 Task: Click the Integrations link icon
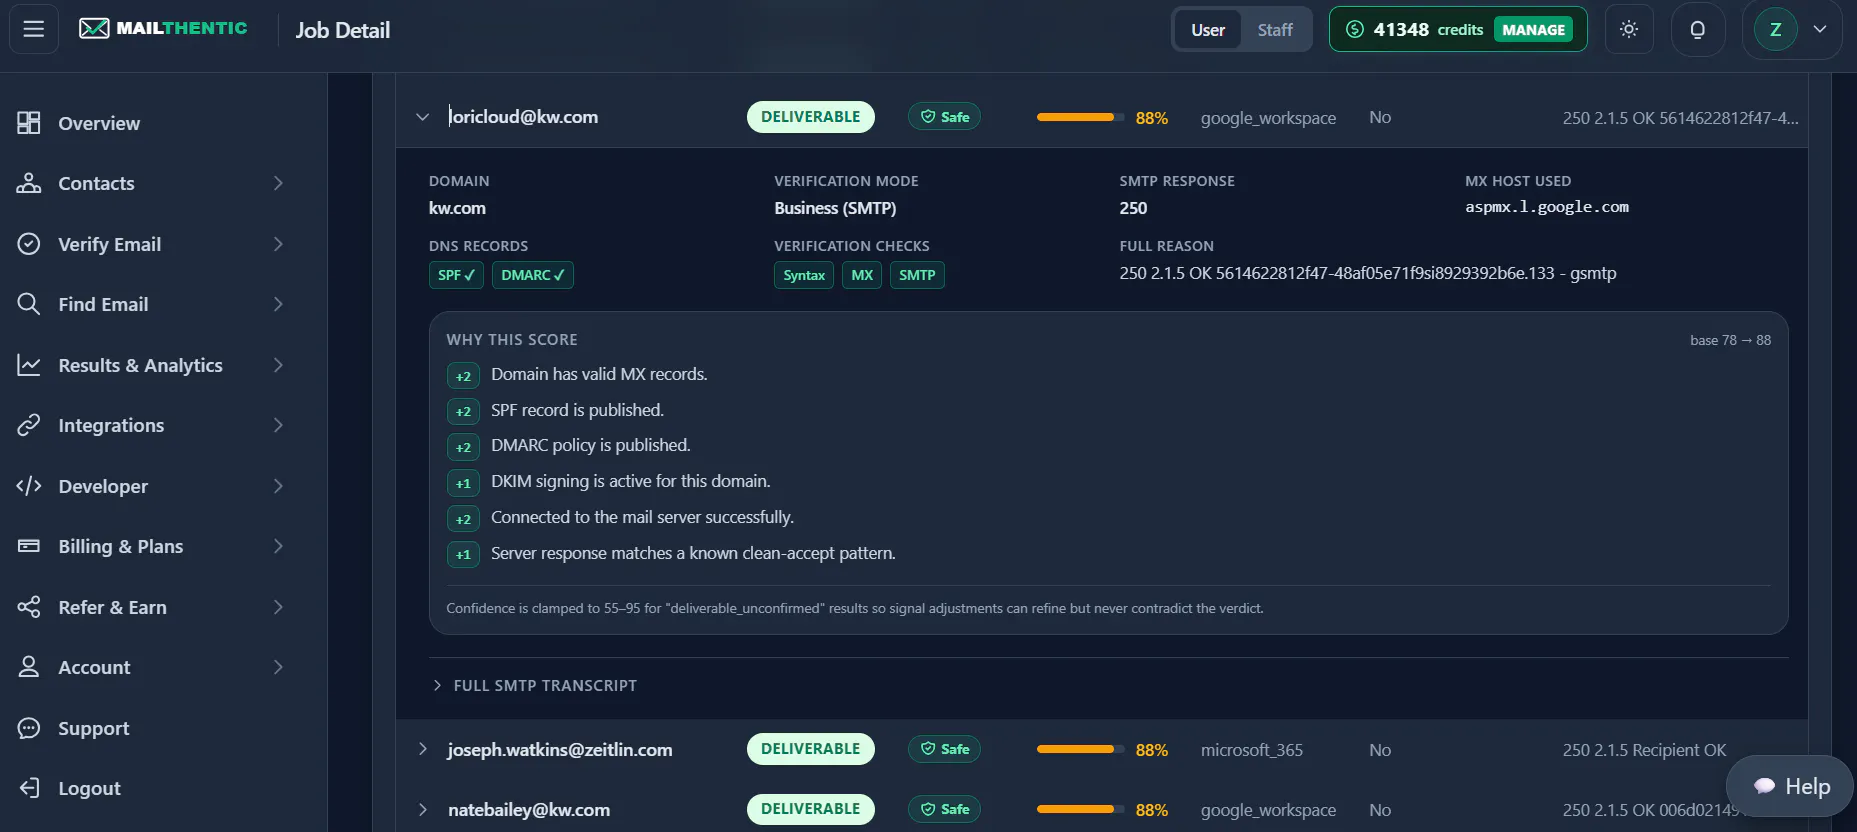(x=29, y=425)
